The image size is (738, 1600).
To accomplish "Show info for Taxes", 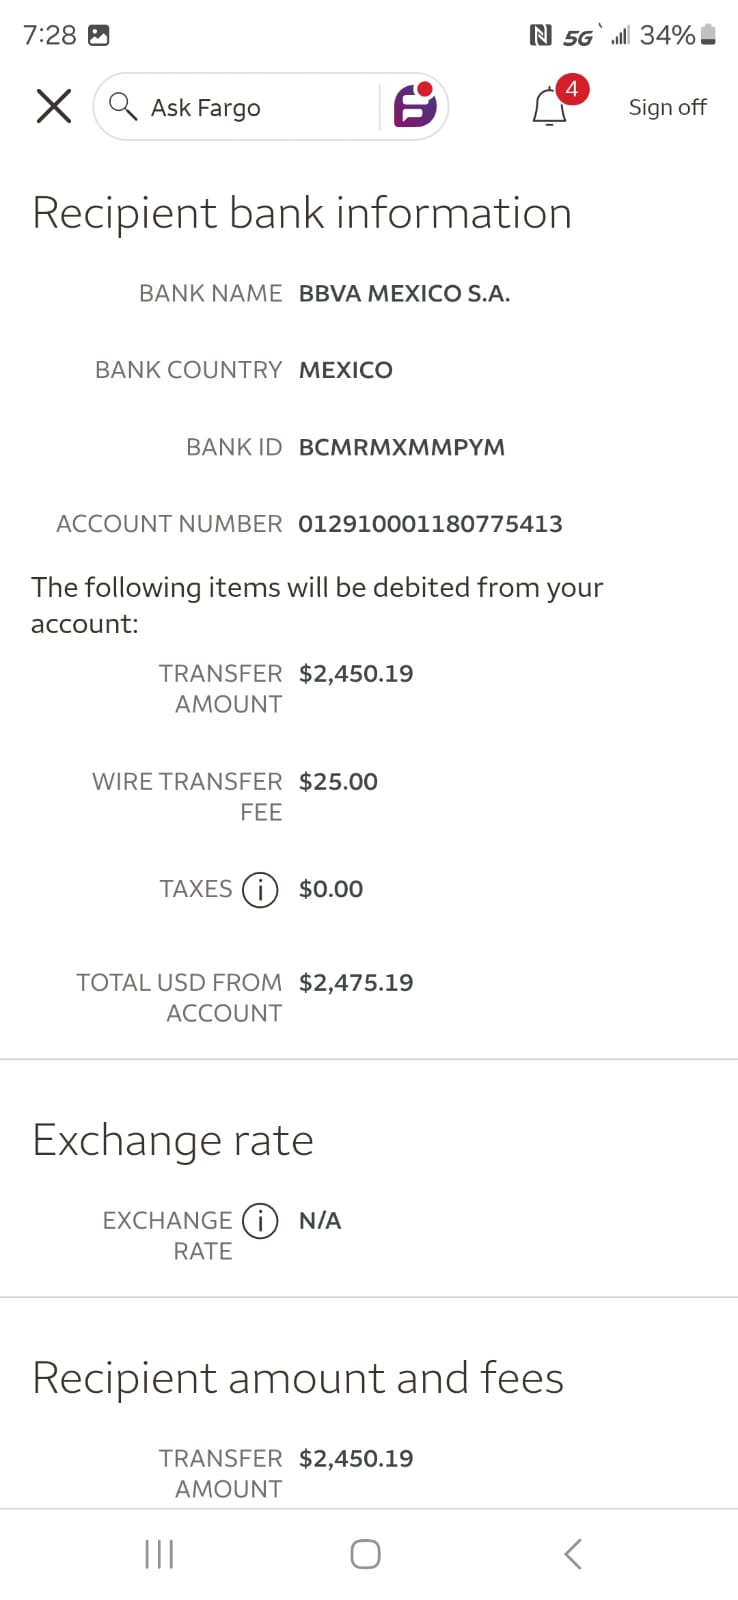I will click(x=260, y=889).
